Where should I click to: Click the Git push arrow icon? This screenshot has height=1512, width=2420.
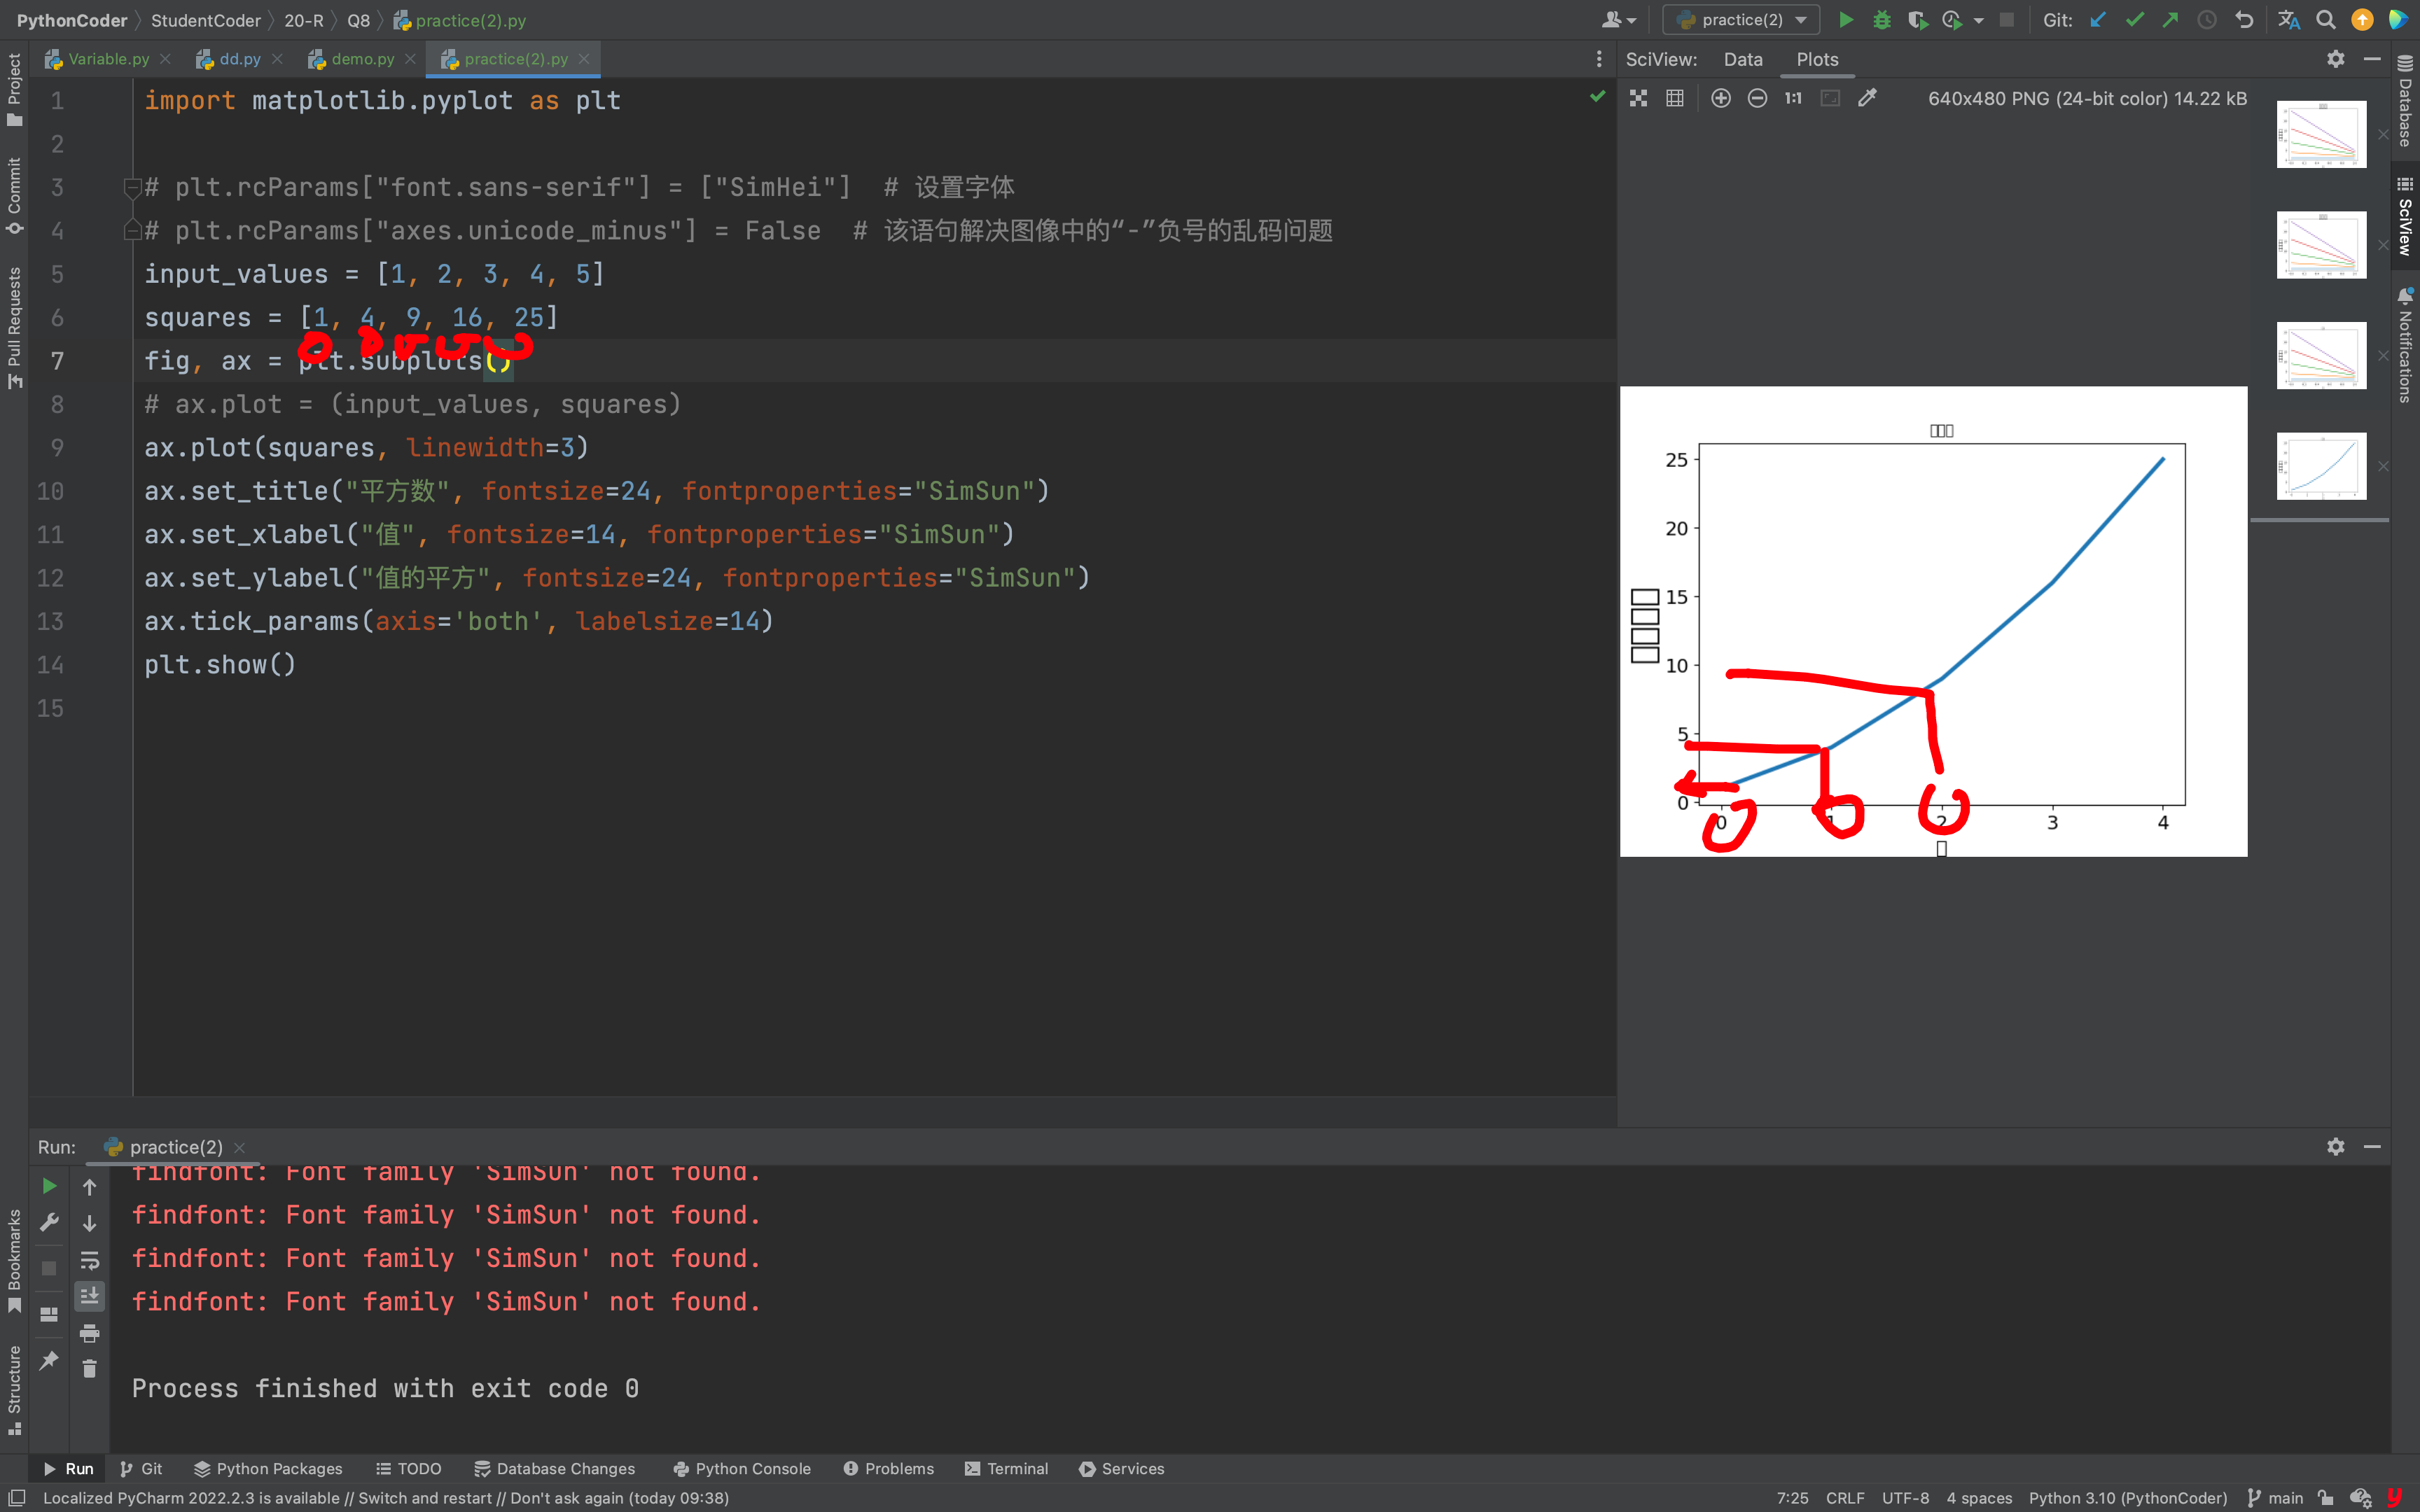(2170, 20)
